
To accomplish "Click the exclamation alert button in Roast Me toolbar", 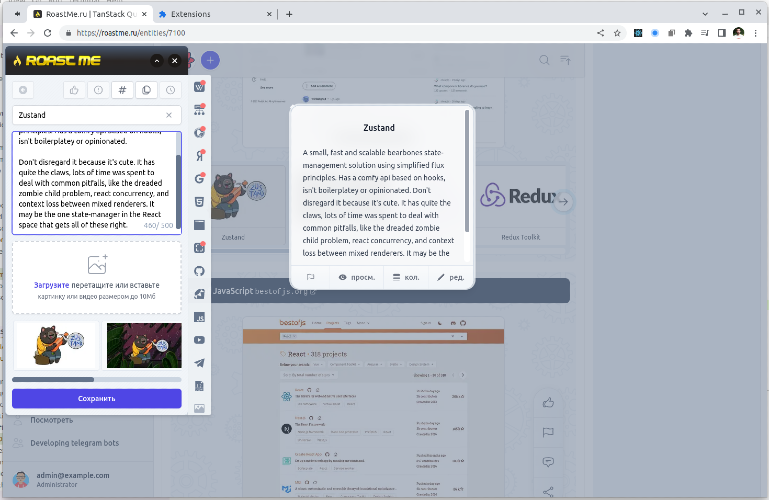I will [x=98, y=90].
